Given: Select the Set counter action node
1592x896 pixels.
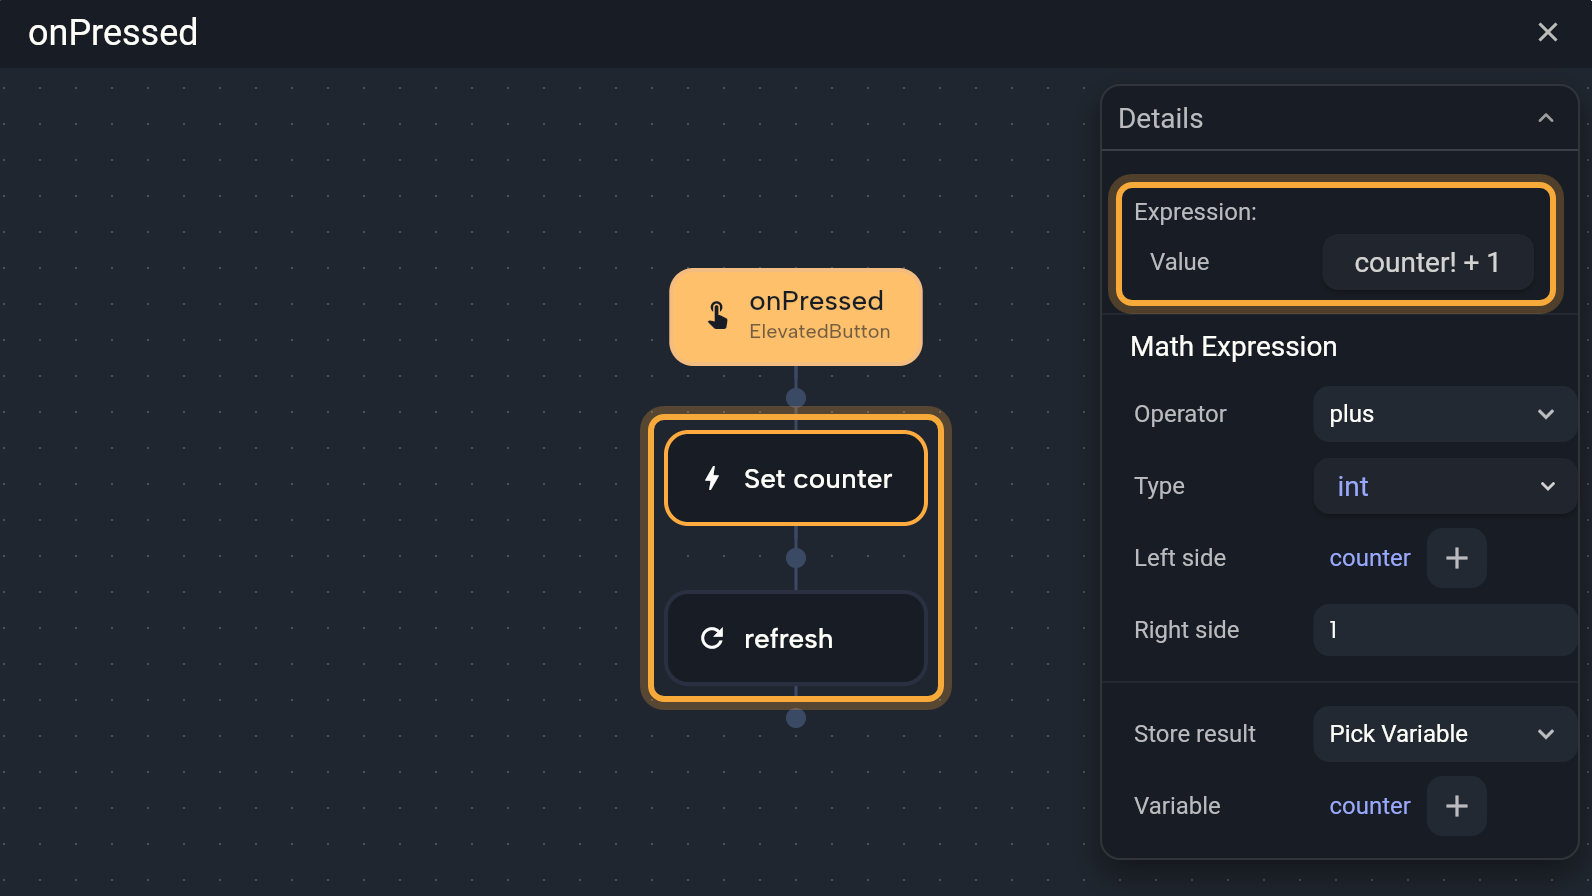Looking at the screenshot, I should click(796, 478).
